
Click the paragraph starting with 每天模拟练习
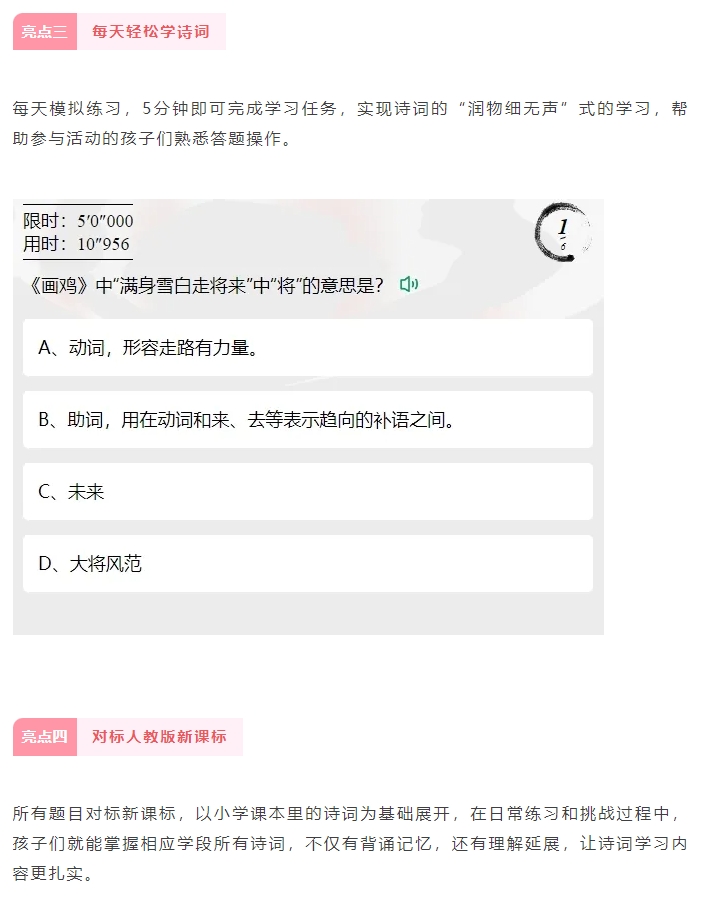pyautogui.click(x=350, y=123)
